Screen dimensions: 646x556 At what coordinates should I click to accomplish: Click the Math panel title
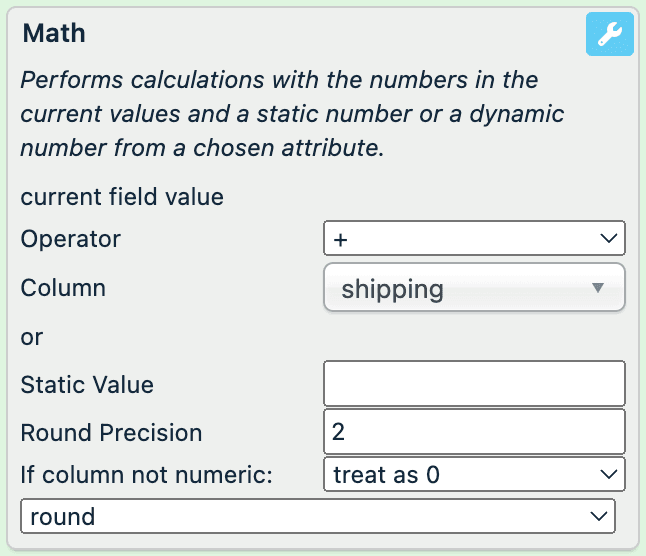coord(54,34)
